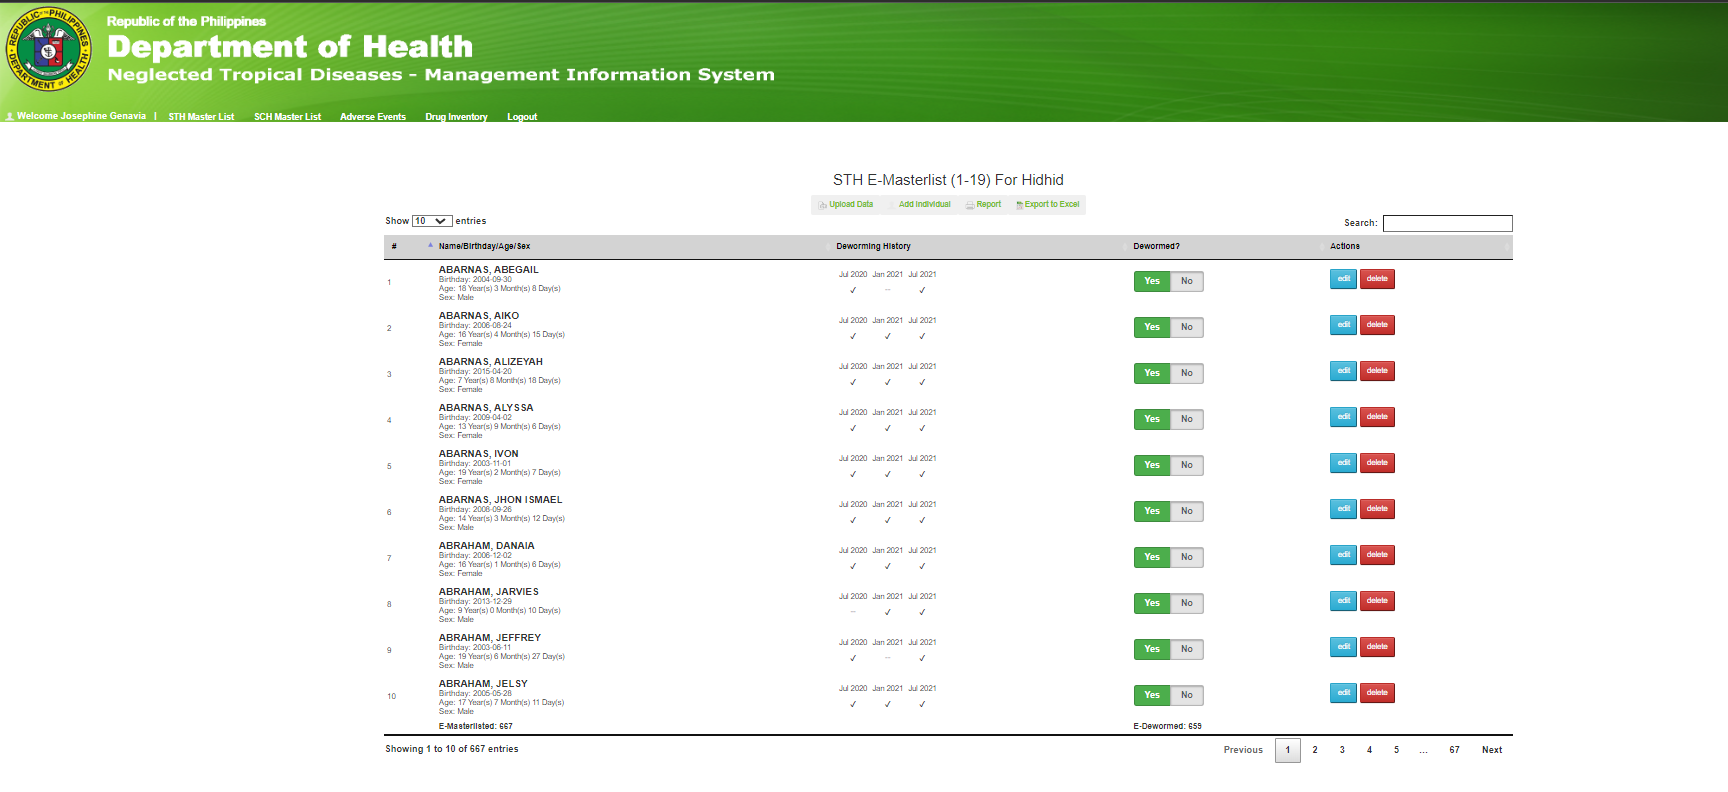1728x792 pixels.
Task: Go to page 3 of results
Action: pos(1342,750)
